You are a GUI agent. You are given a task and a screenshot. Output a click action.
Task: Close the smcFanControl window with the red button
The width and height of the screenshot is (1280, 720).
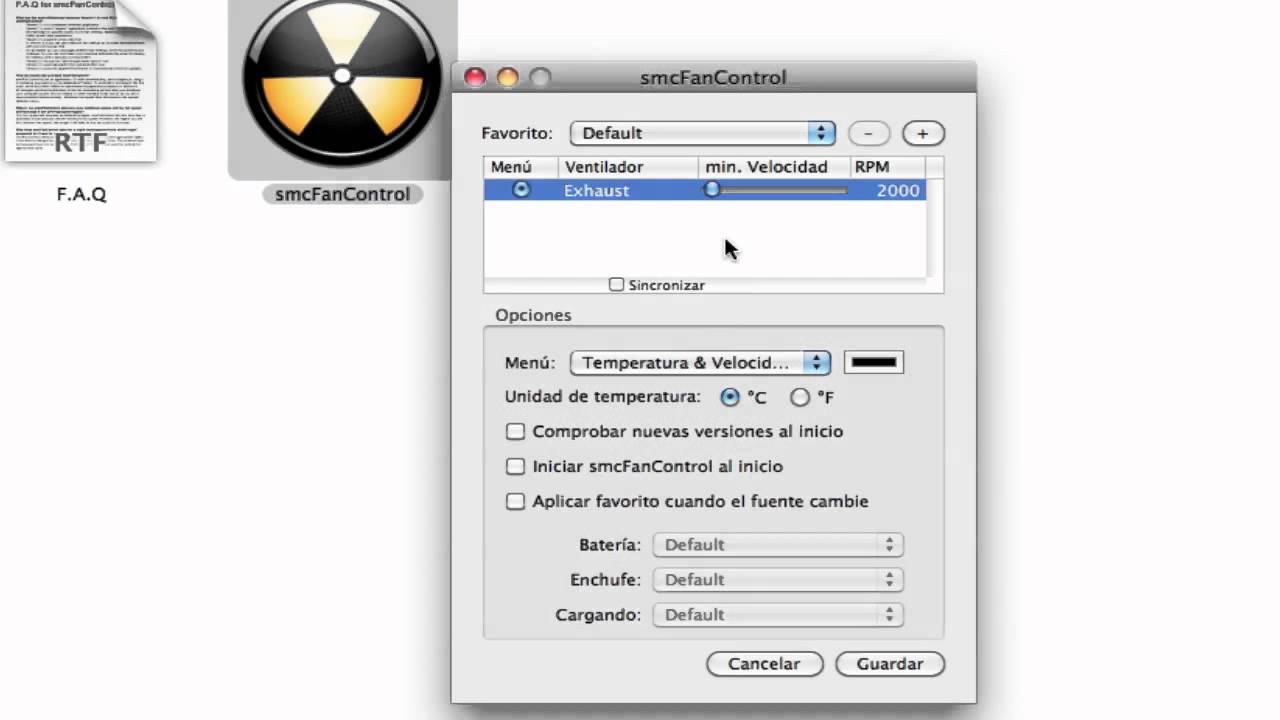(x=476, y=77)
